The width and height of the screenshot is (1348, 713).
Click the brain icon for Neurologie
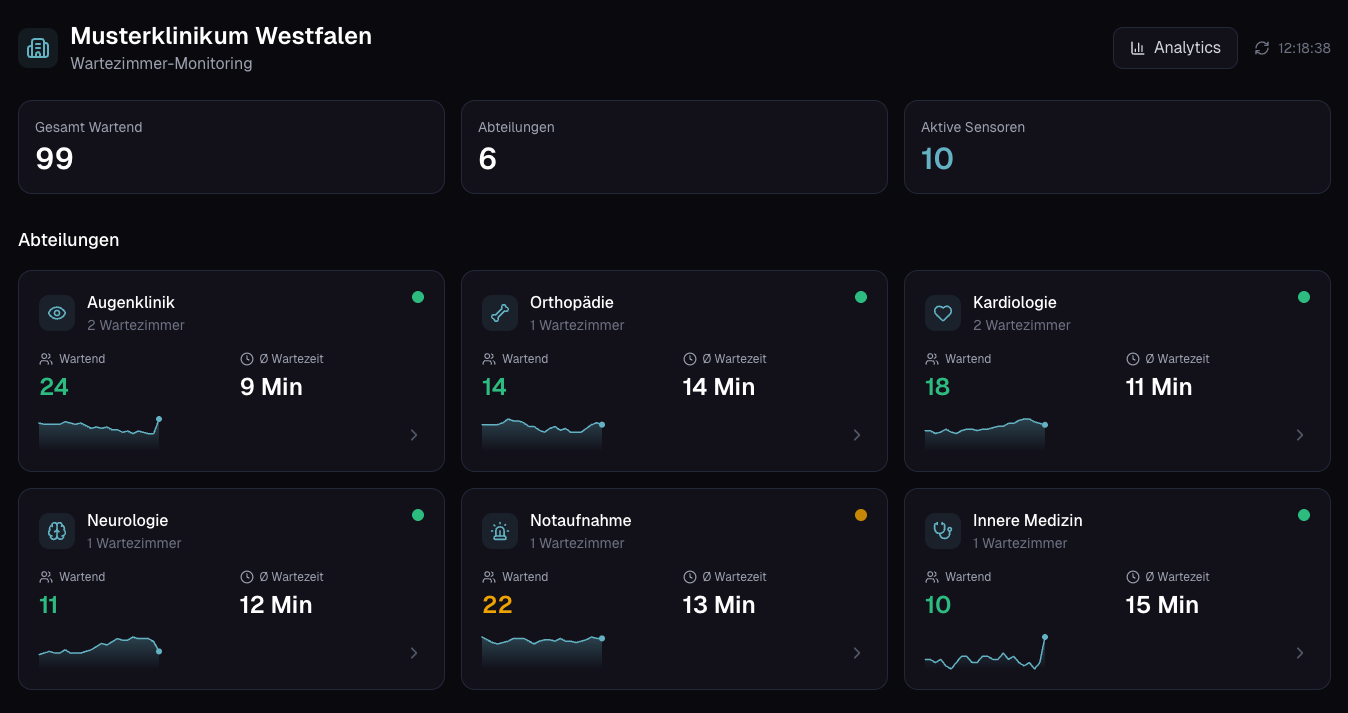pos(57,530)
